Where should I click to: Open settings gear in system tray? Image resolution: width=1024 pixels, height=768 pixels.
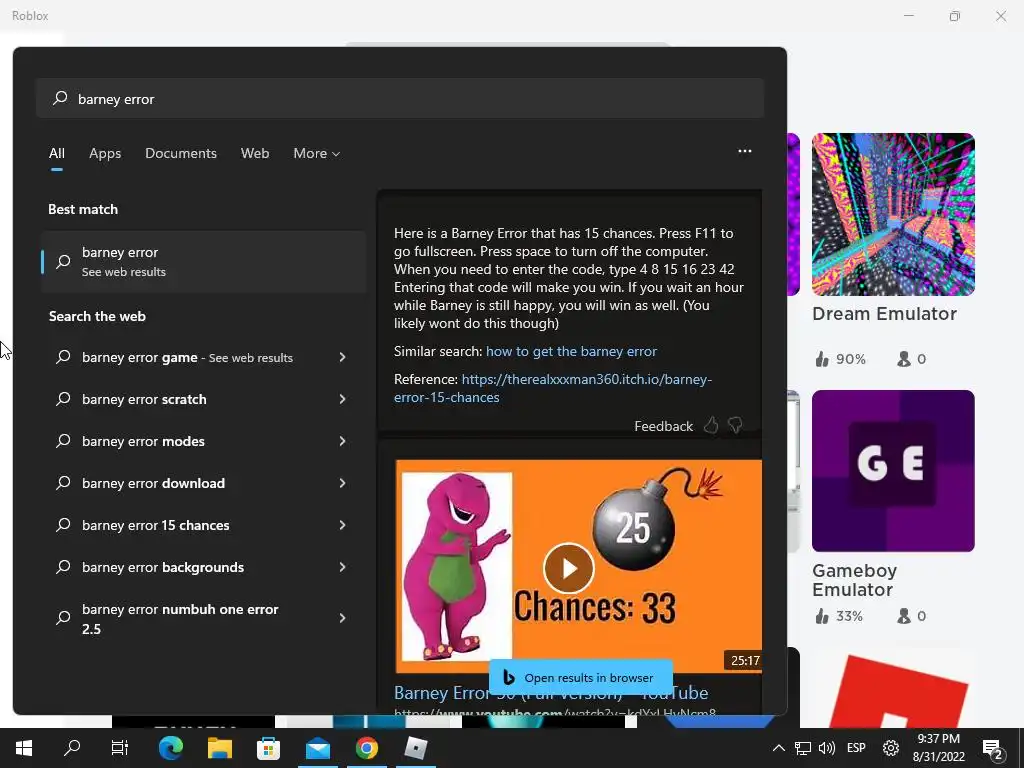tap(891, 748)
